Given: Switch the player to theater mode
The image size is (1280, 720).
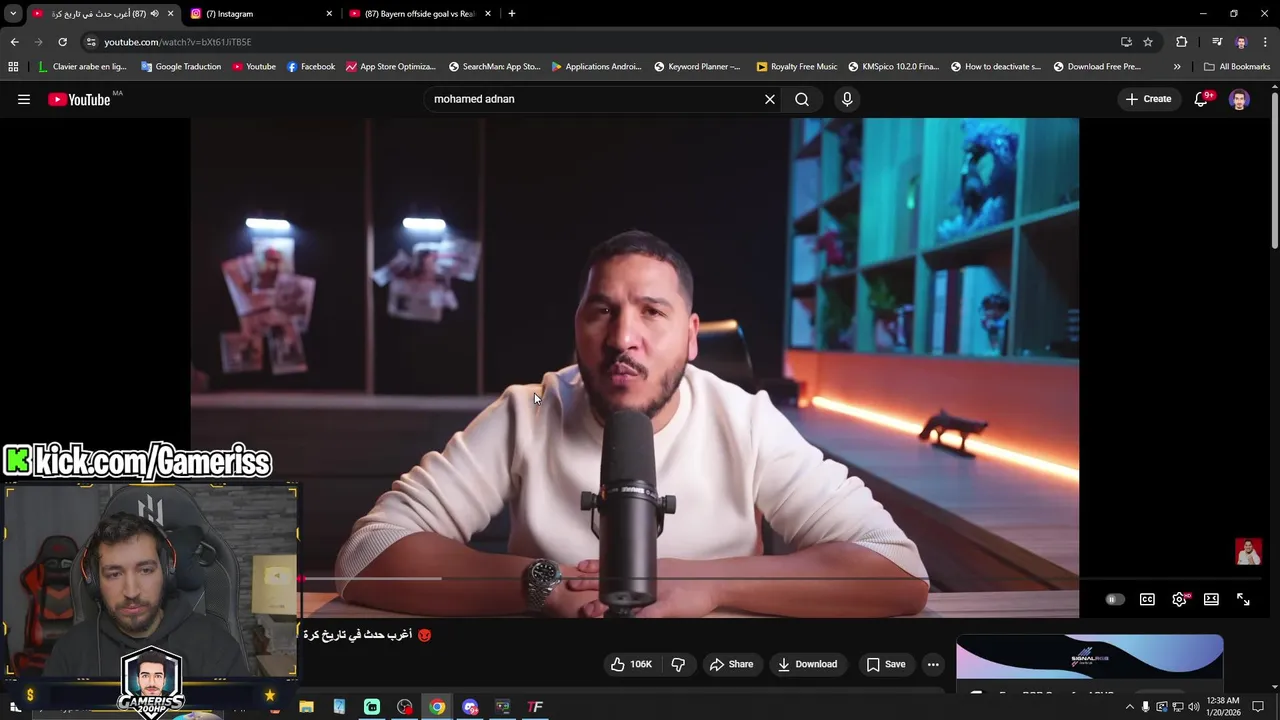Looking at the screenshot, I should pos(1211,599).
